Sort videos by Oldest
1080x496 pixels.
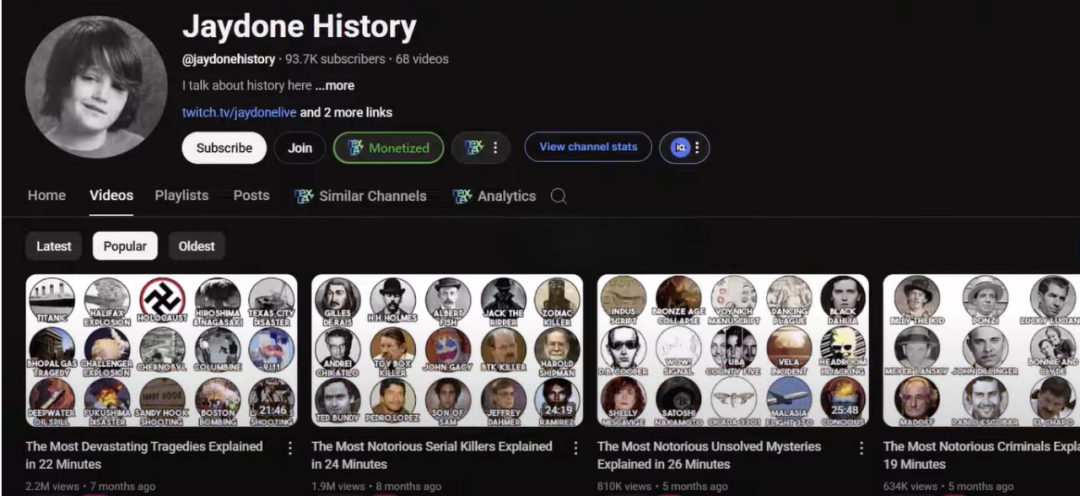(196, 246)
